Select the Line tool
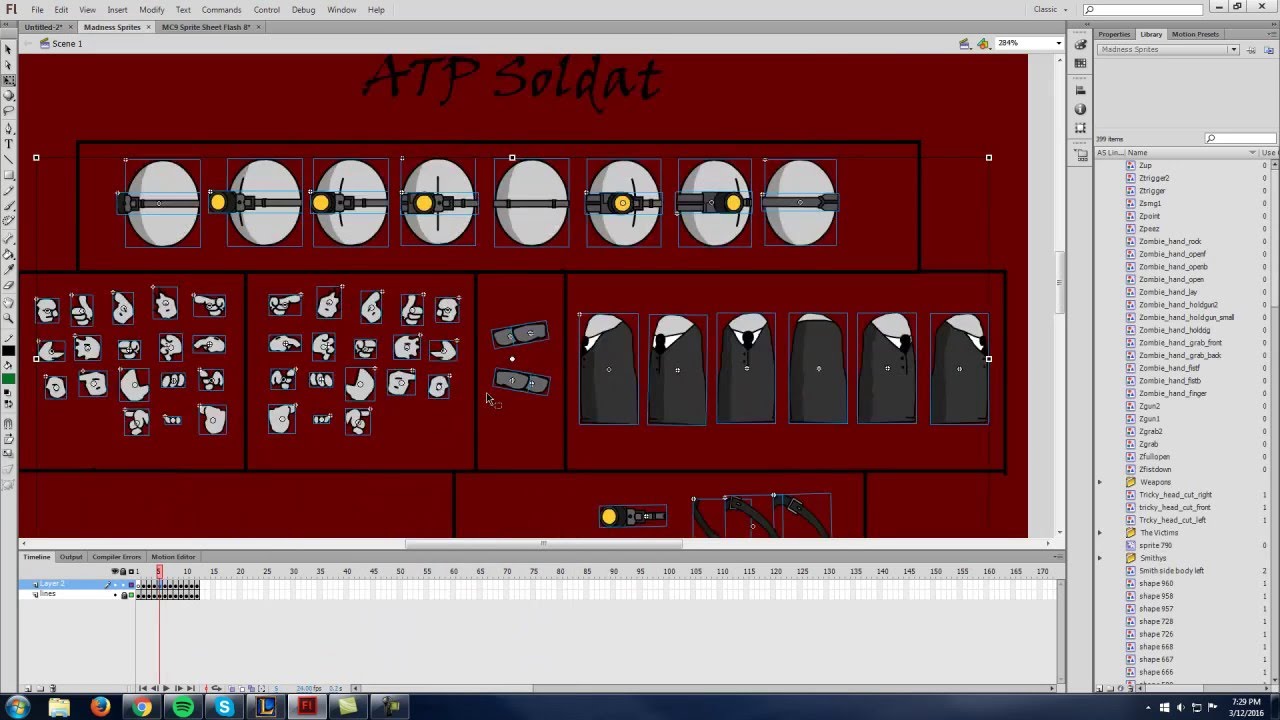The height and width of the screenshot is (720, 1280). coord(11,160)
